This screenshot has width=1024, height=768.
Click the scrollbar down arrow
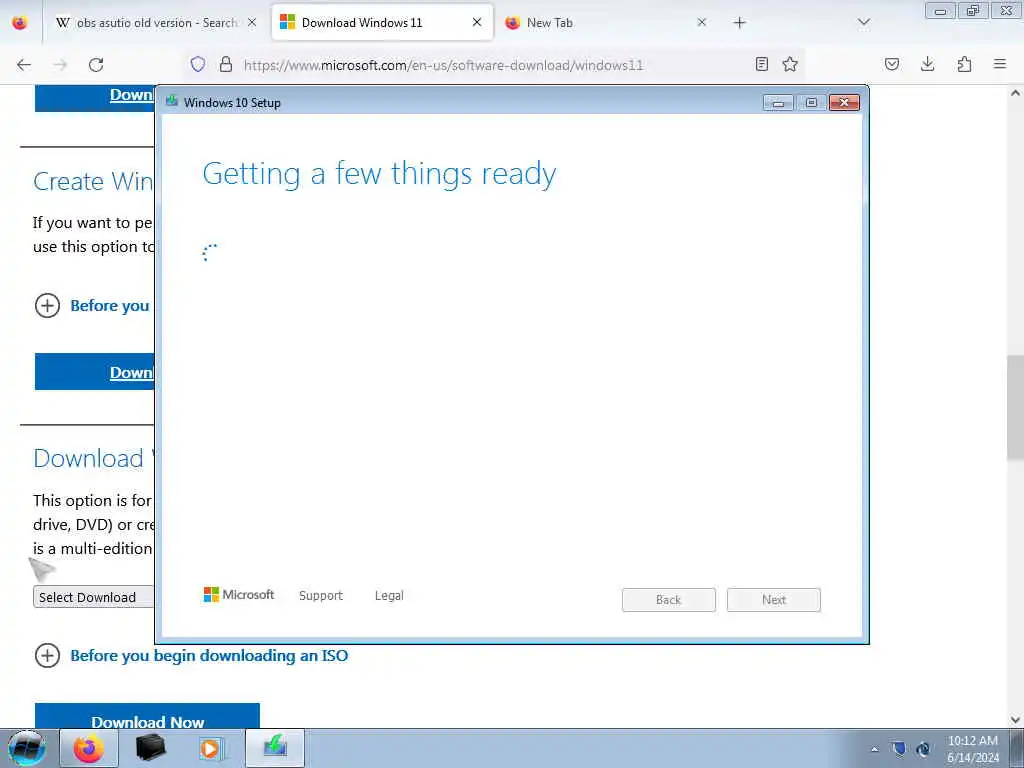coord(1016,720)
